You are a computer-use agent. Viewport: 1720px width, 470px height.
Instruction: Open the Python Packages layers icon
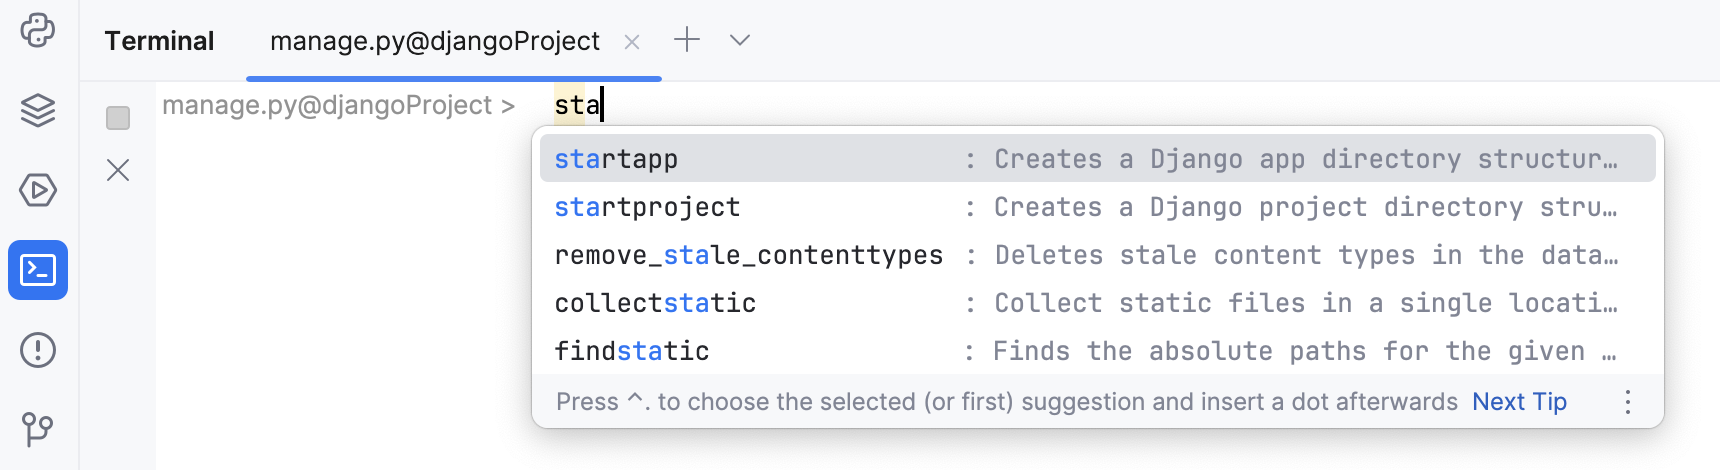coord(38,110)
